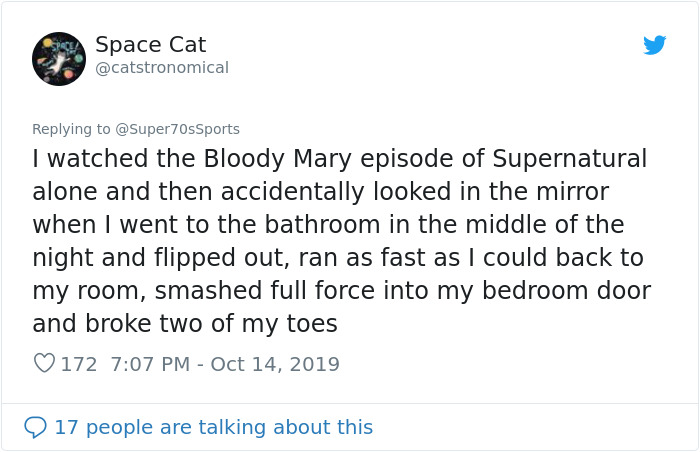The height and width of the screenshot is (452, 700).
Task: Open "17 people are talking about this"
Action: (x=213, y=427)
